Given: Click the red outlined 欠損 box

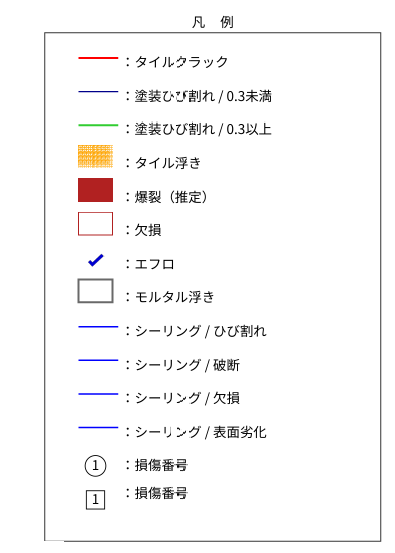Looking at the screenshot, I should 96,224.
